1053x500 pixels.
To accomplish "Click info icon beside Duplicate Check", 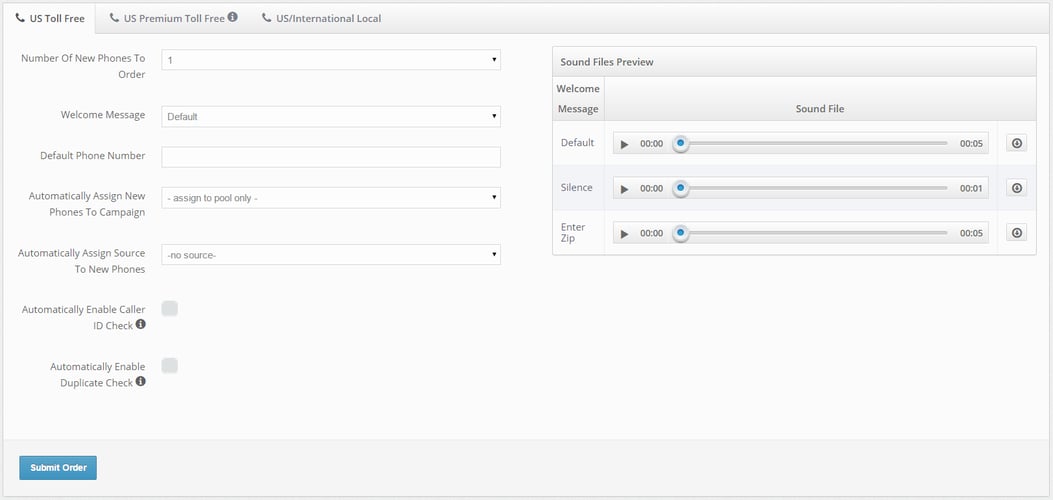I will click(x=141, y=382).
